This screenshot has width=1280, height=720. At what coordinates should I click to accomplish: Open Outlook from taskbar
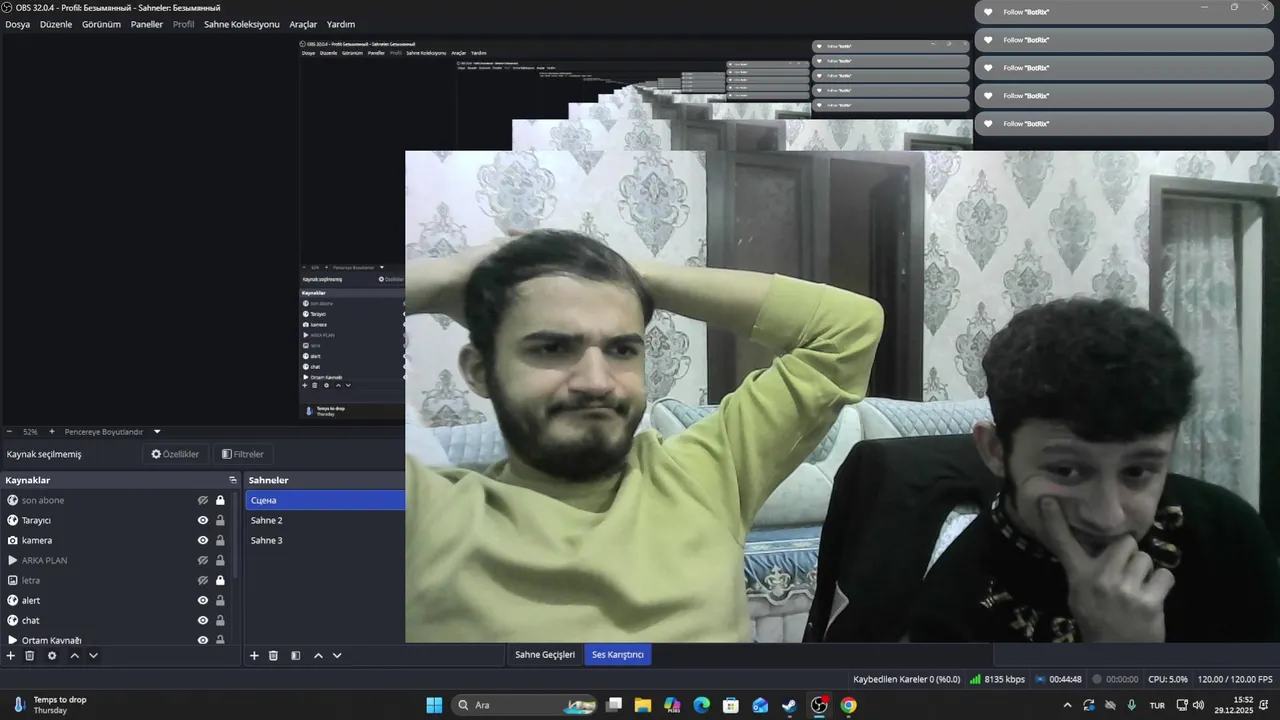point(760,705)
